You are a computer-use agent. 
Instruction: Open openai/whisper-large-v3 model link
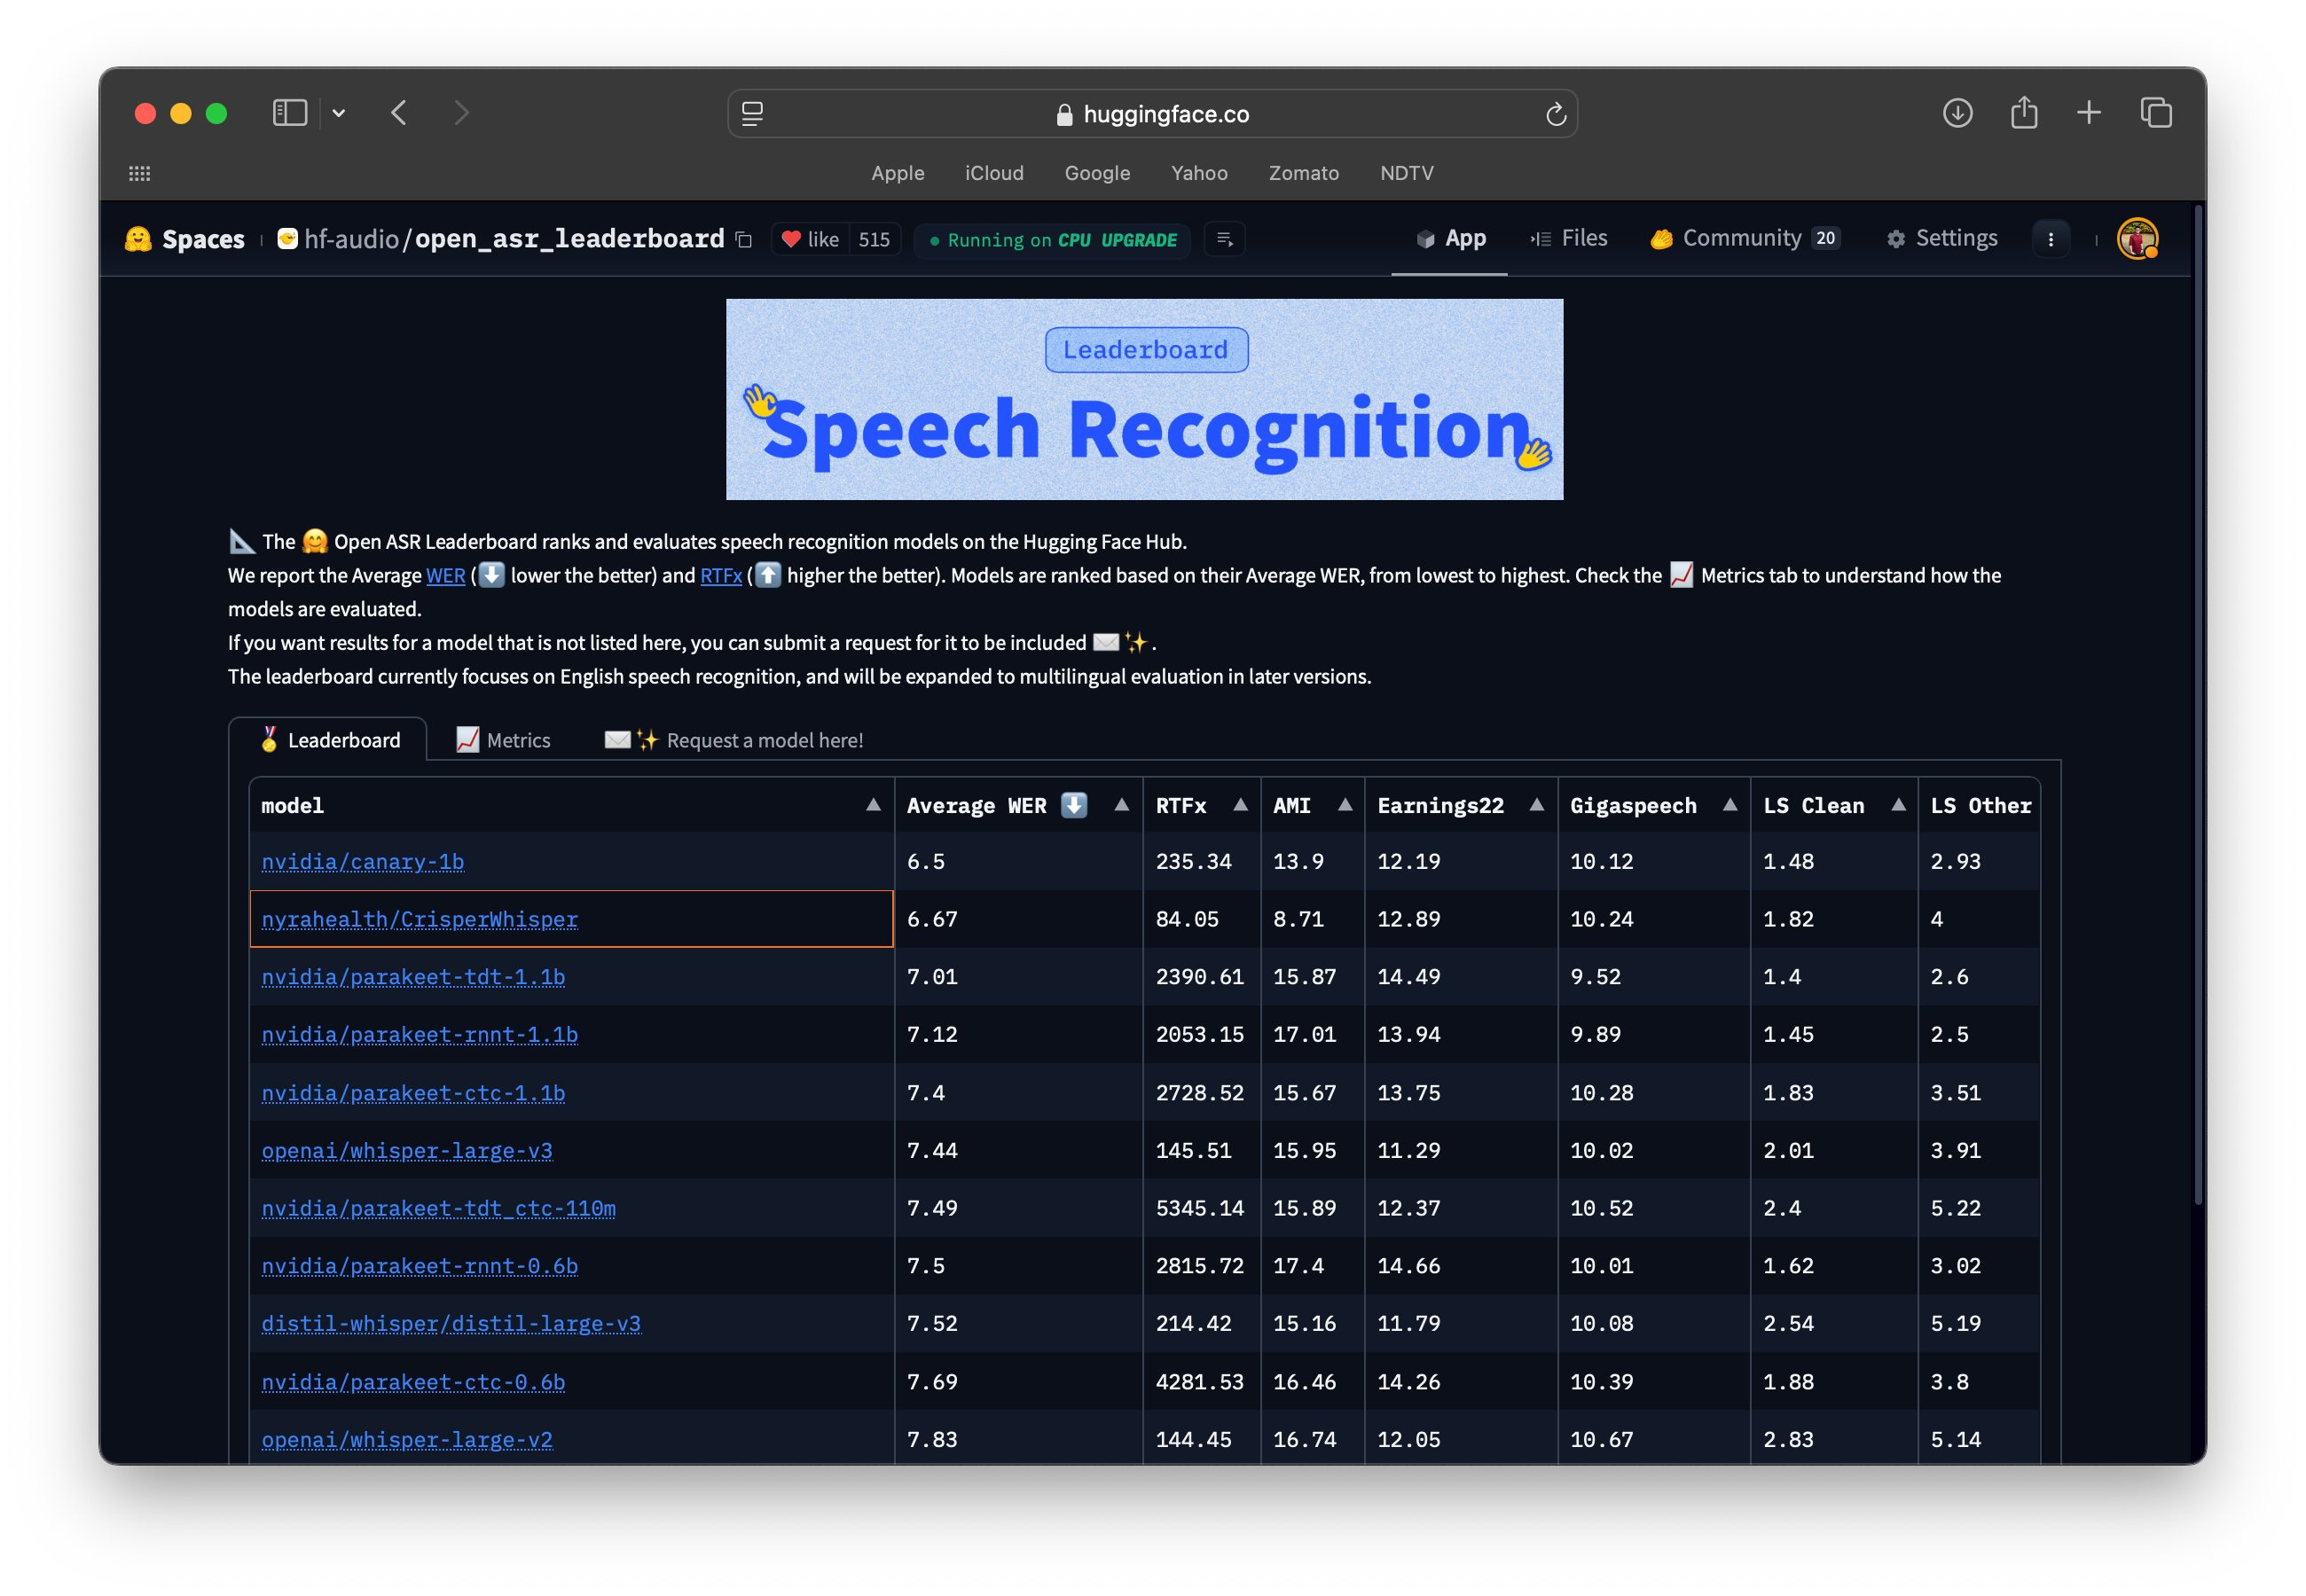click(x=406, y=1150)
